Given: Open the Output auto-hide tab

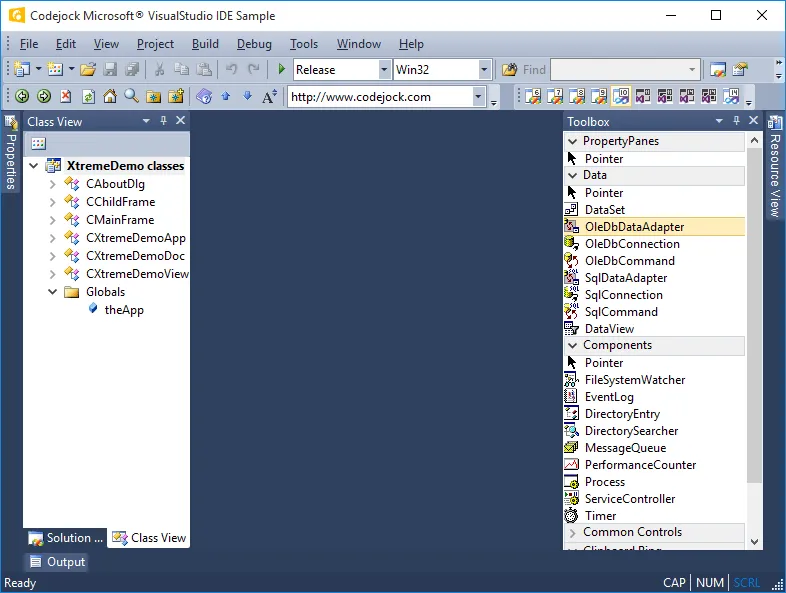Looking at the screenshot, I should [57, 562].
